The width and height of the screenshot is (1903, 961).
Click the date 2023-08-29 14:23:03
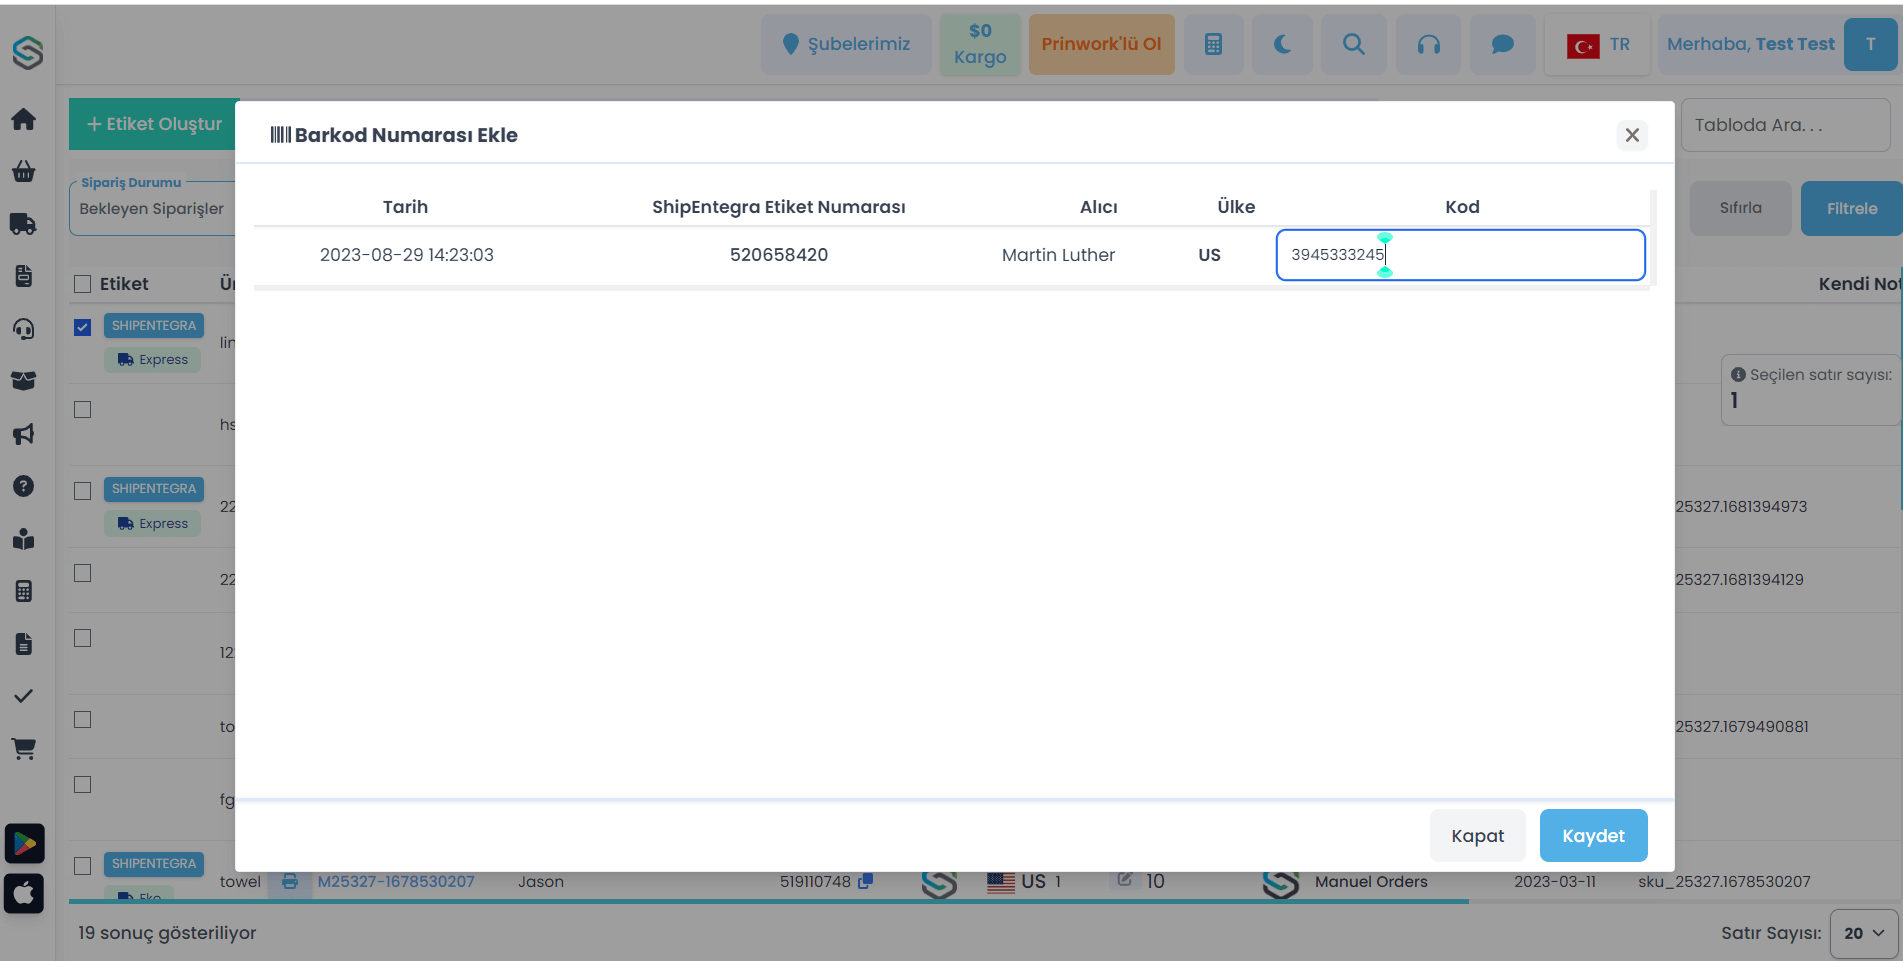click(407, 255)
